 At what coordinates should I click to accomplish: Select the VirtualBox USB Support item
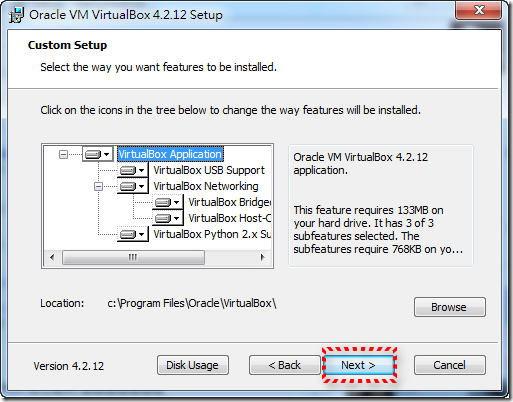pyautogui.click(x=209, y=170)
